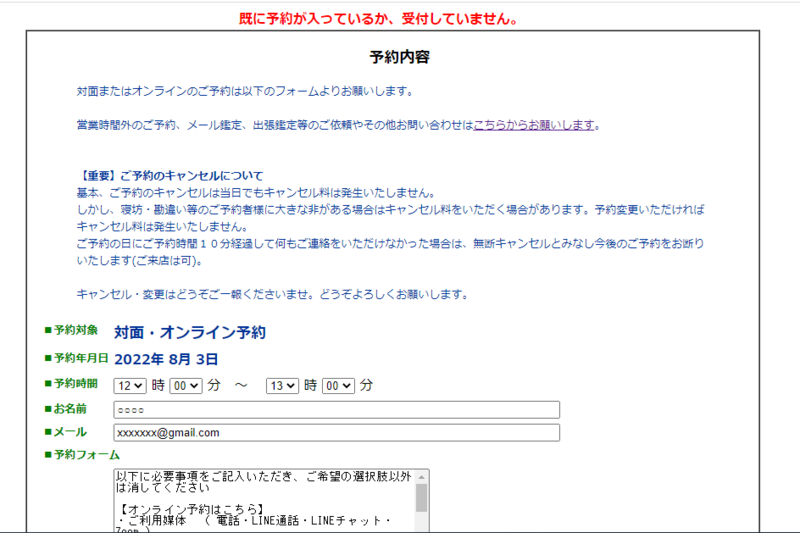Open the こちらからお願いします inquiry link
800x533 pixels.
tap(535, 125)
